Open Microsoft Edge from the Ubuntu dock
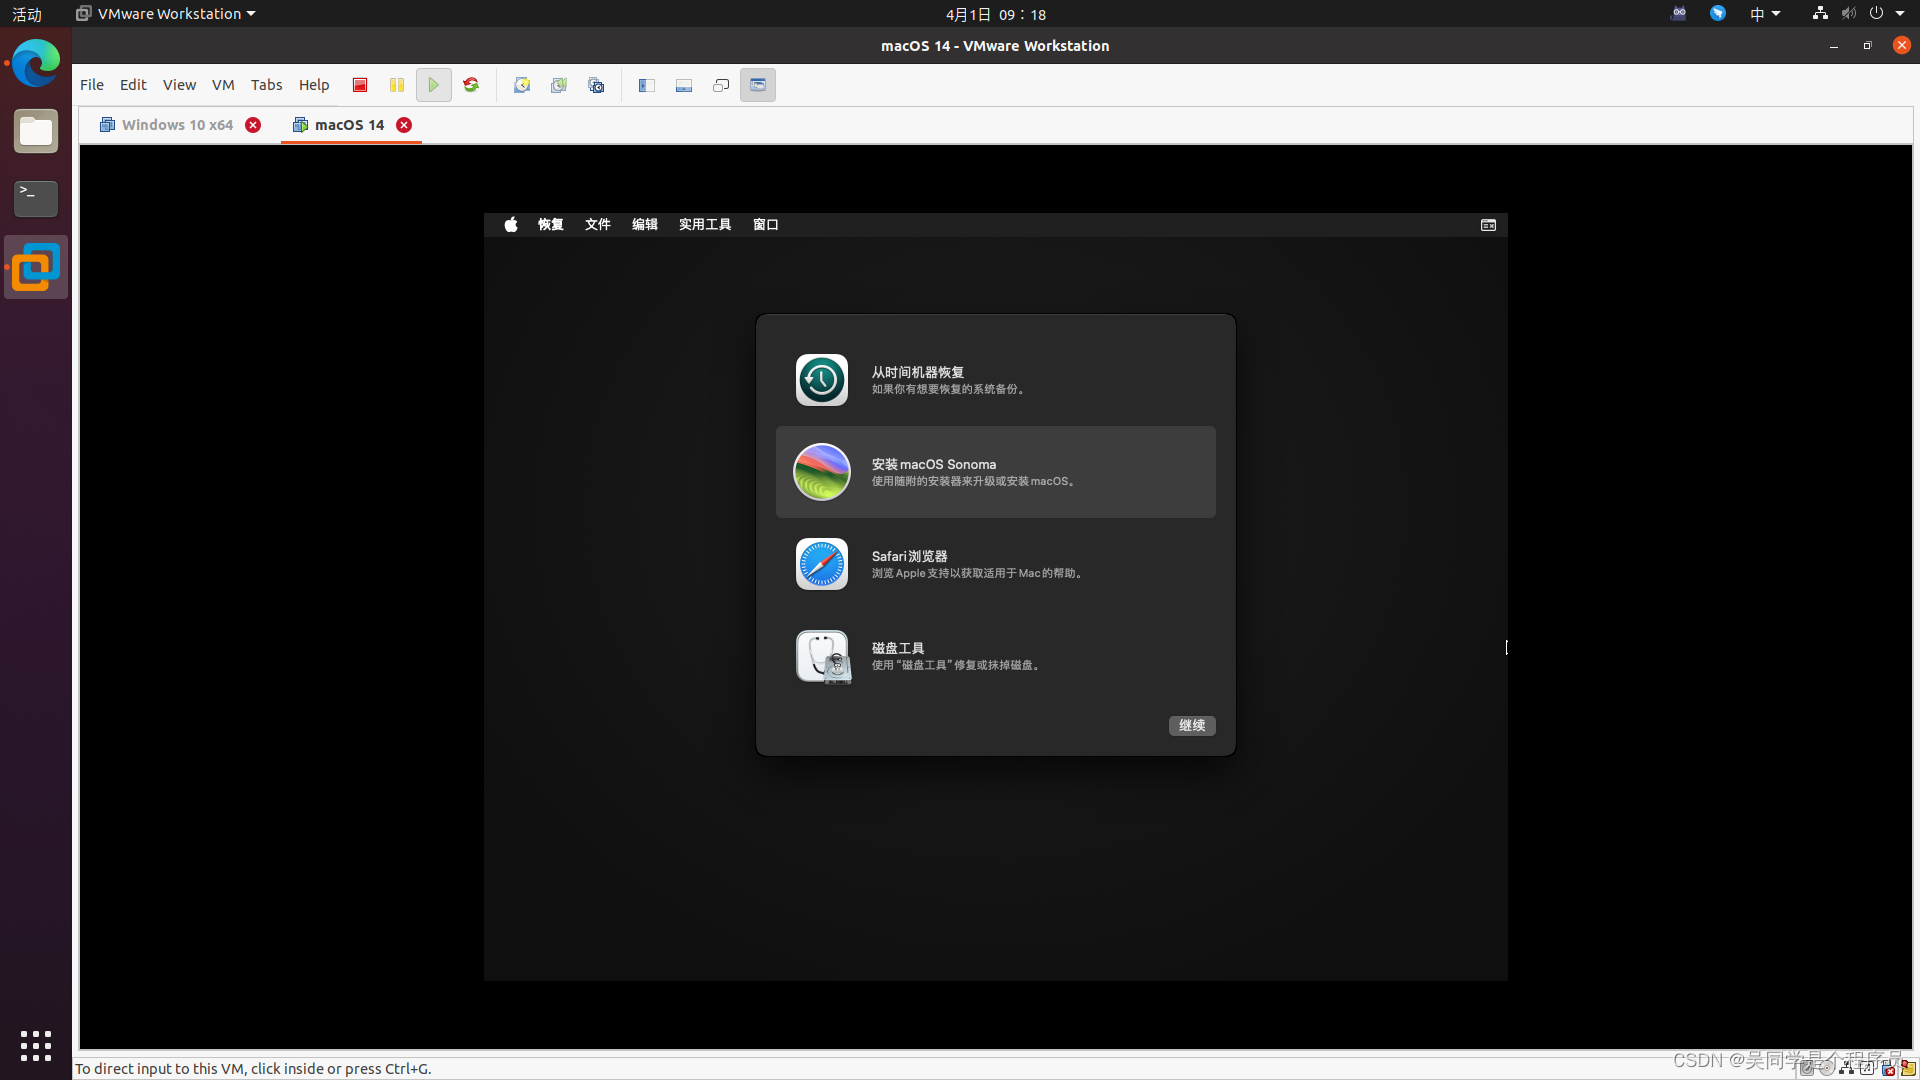This screenshot has height=1080, width=1920. click(x=36, y=63)
